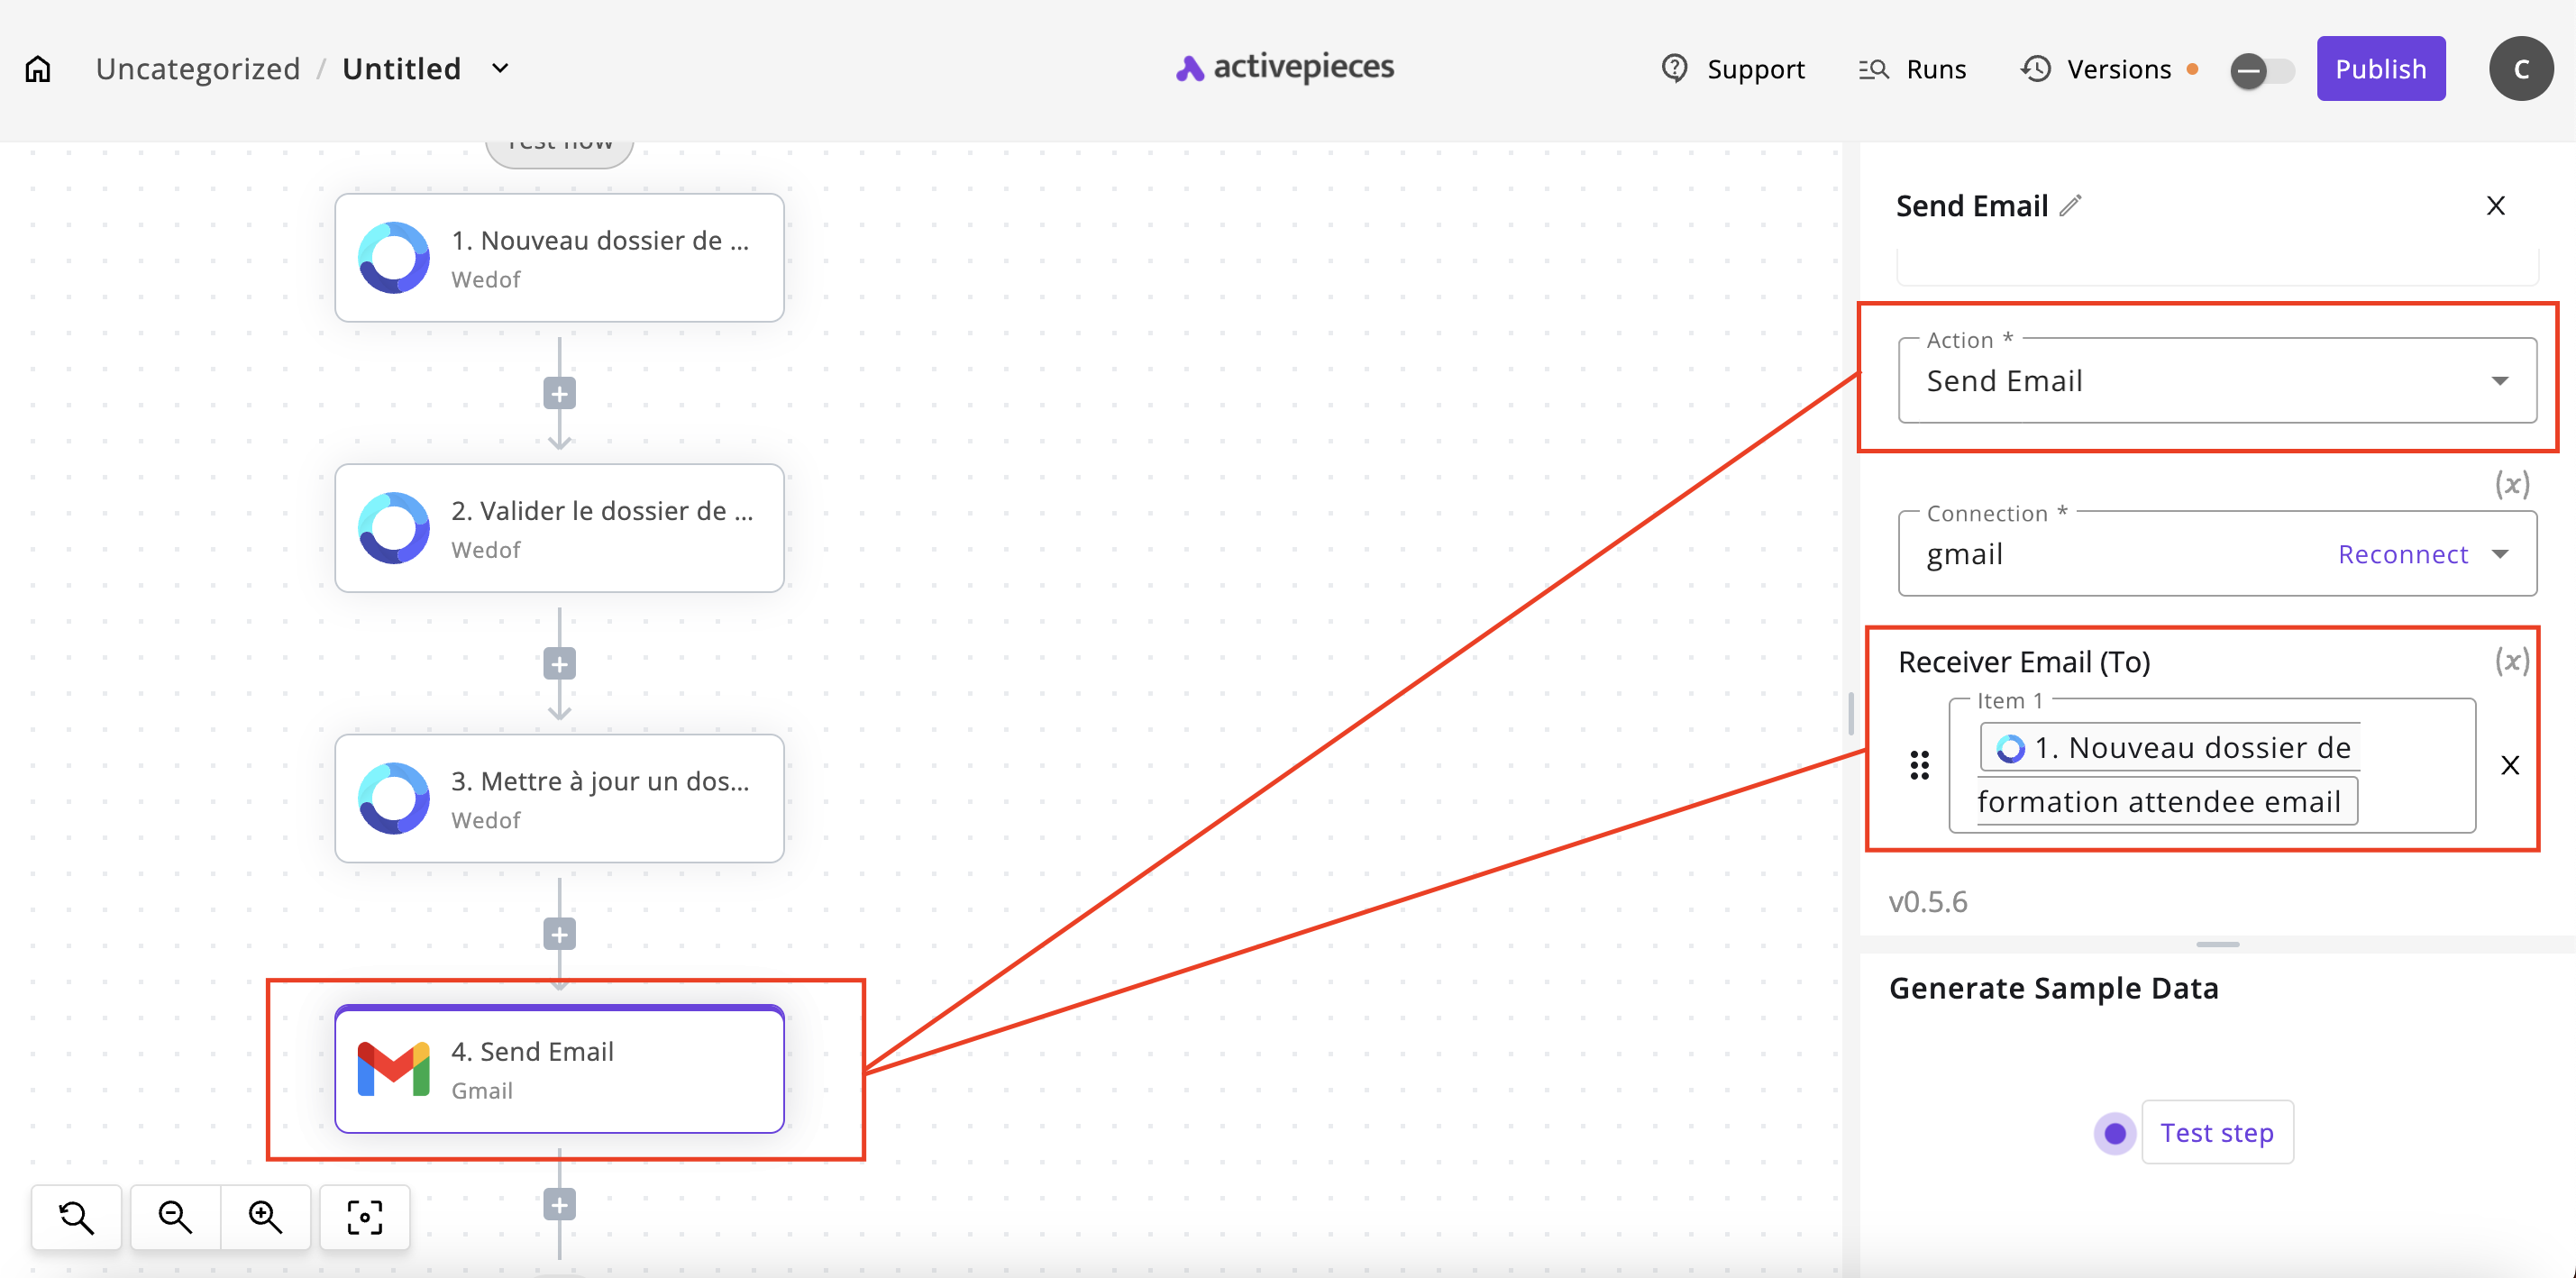This screenshot has height=1278, width=2576.
Task: Select the Valider le dossier step node
Action: pyautogui.click(x=559, y=528)
